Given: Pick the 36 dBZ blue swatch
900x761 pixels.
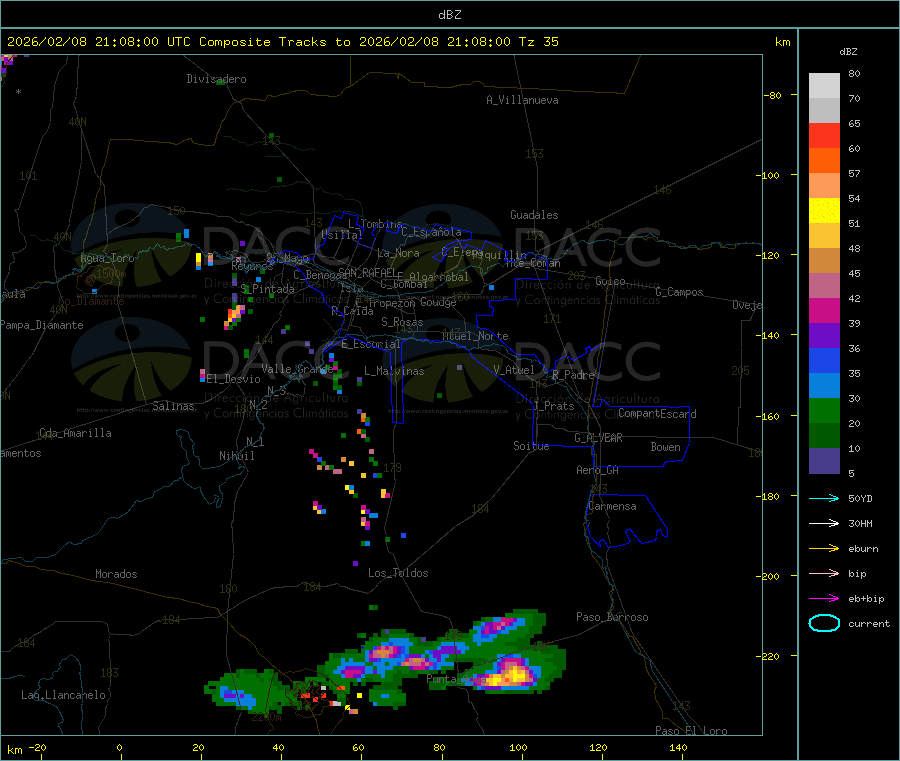Looking at the screenshot, I should coord(824,360).
